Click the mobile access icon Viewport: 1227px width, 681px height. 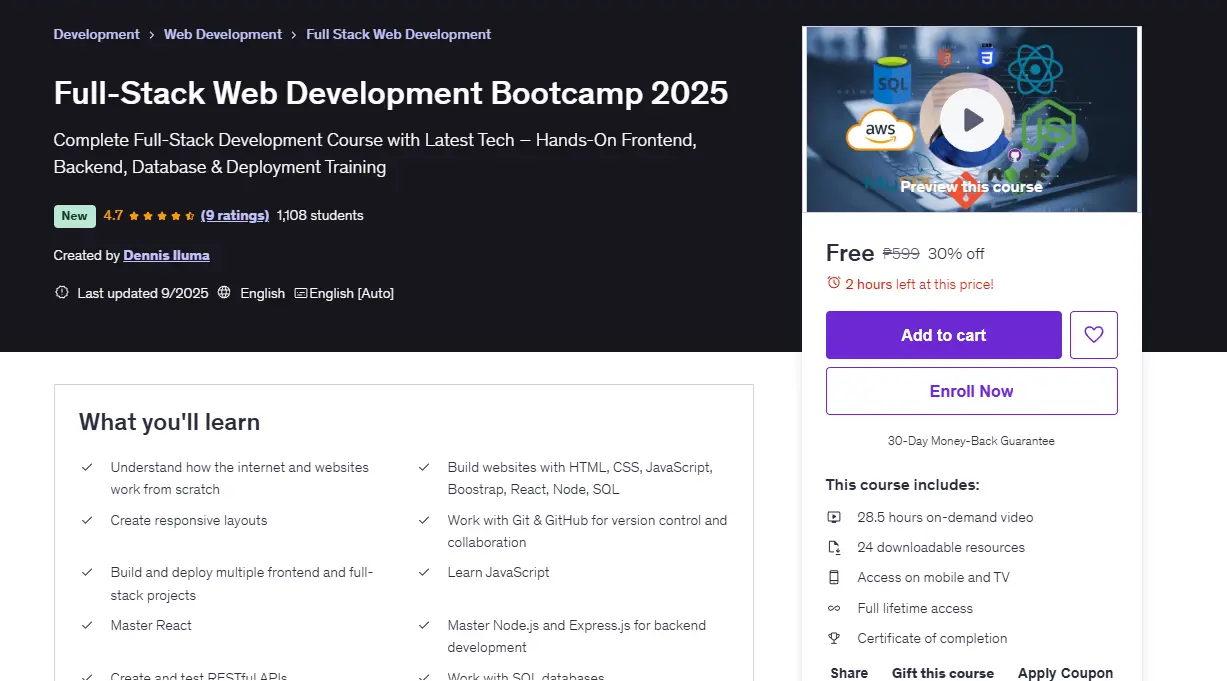[x=834, y=577]
